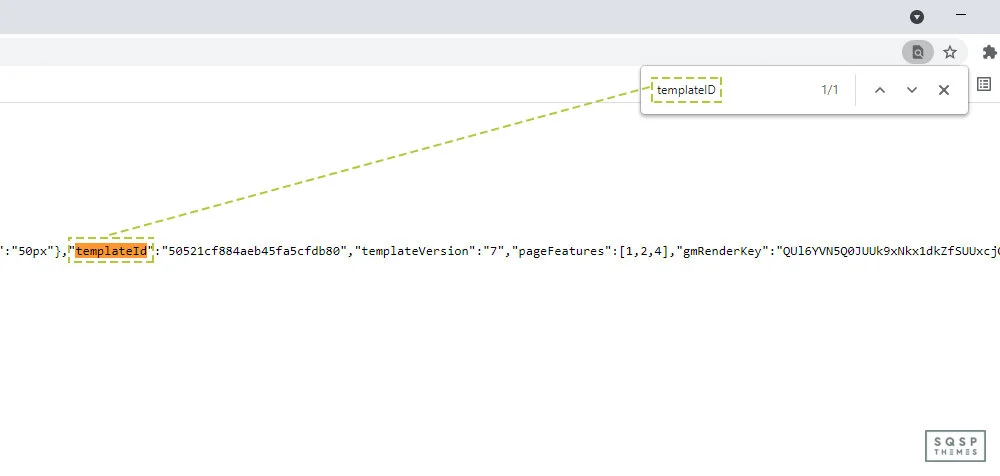This screenshot has width=1000, height=476.
Task: Open the find-in-page icon in address bar
Action: pyautogui.click(x=918, y=52)
